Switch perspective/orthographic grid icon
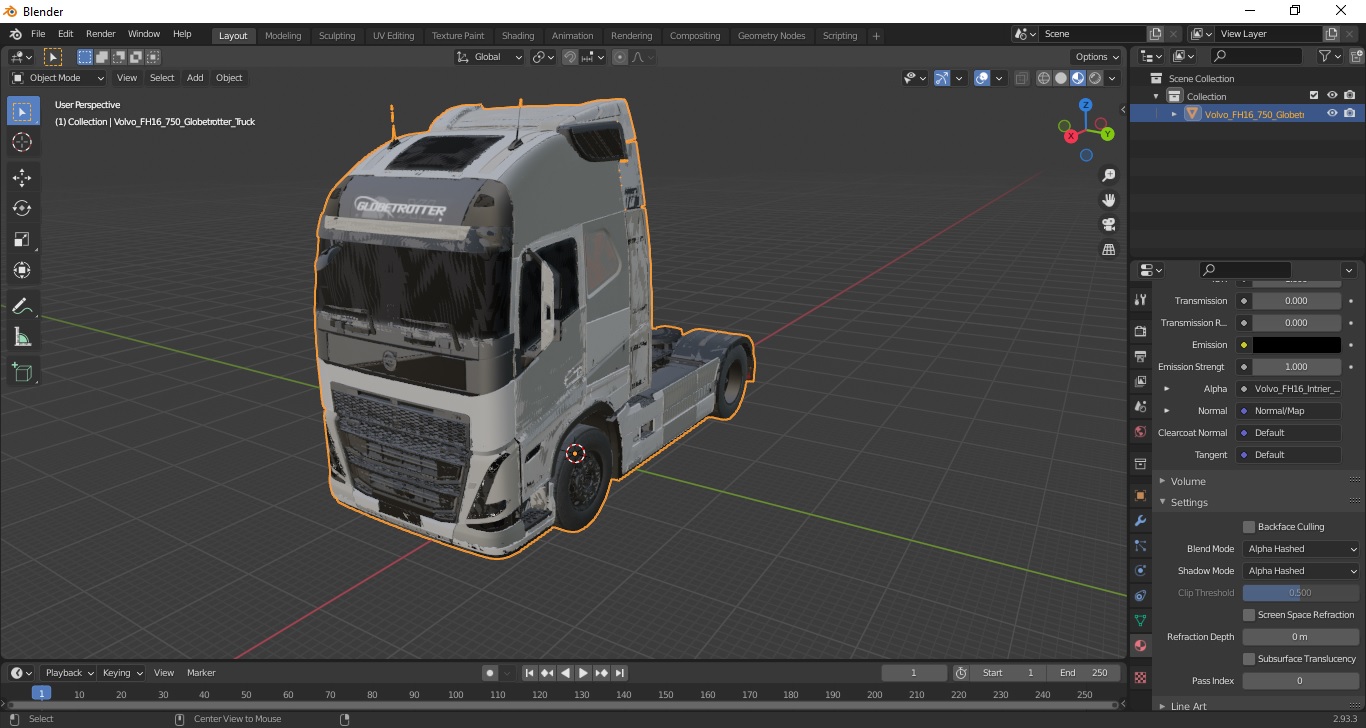This screenshot has height=728, width=1366. pyautogui.click(x=1108, y=250)
